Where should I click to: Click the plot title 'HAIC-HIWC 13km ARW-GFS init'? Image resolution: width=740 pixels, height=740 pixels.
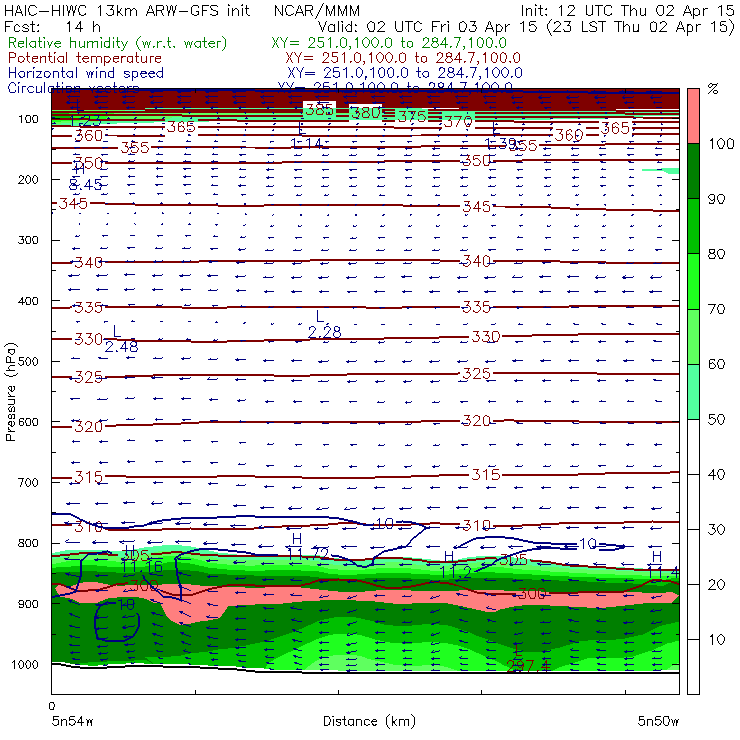click(x=126, y=10)
